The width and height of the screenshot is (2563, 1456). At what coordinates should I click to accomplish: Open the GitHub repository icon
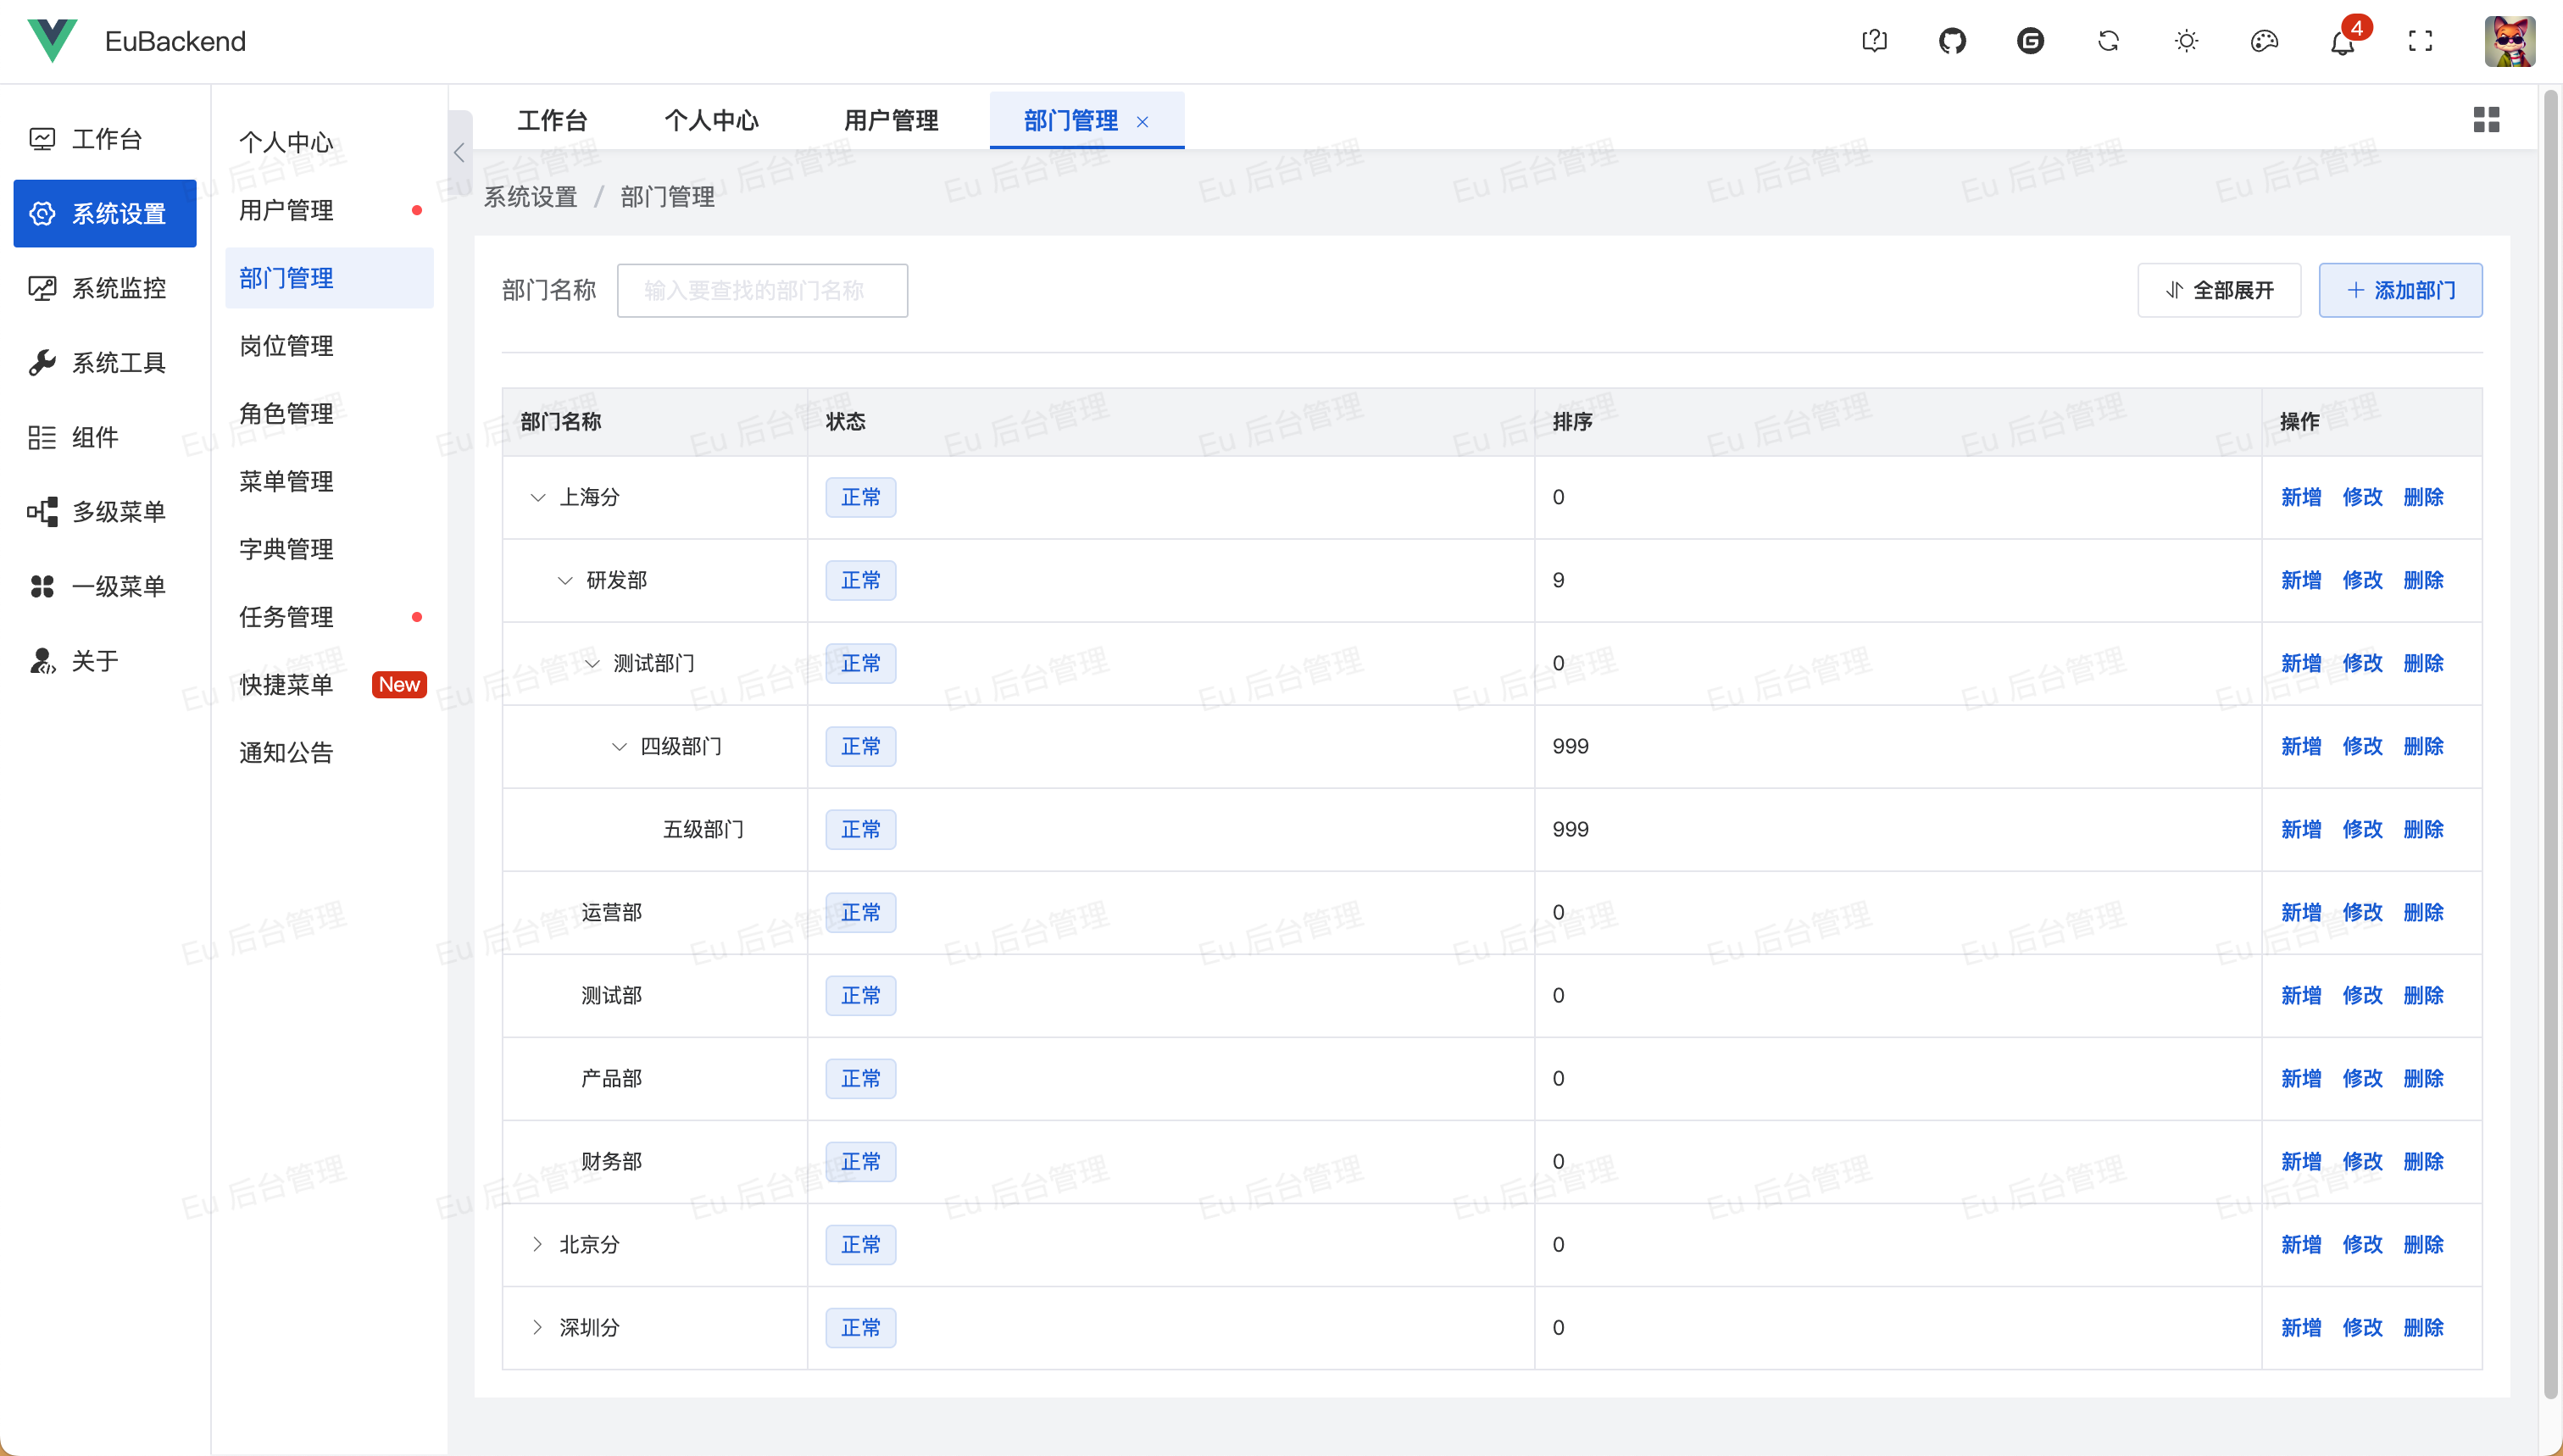click(x=1952, y=41)
